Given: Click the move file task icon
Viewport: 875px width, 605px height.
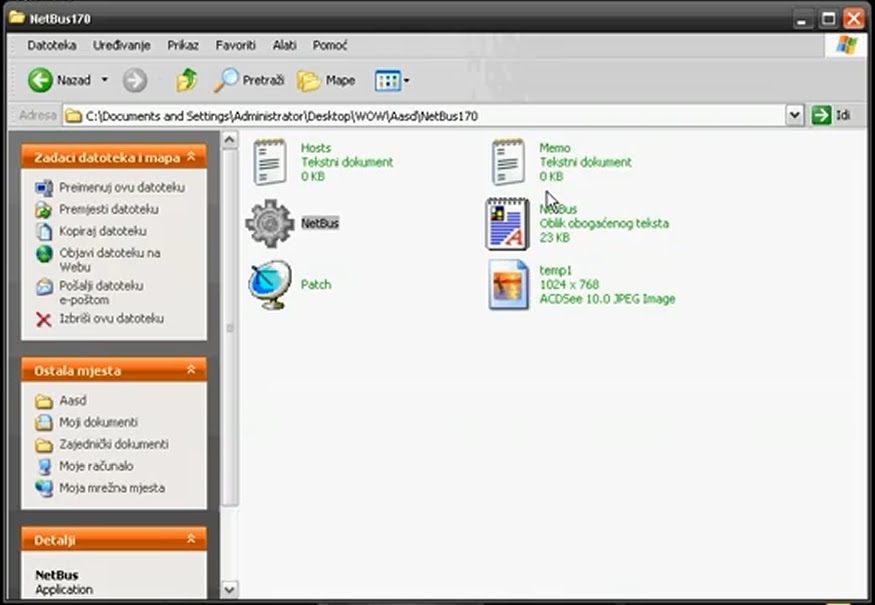Looking at the screenshot, I should pos(44,210).
